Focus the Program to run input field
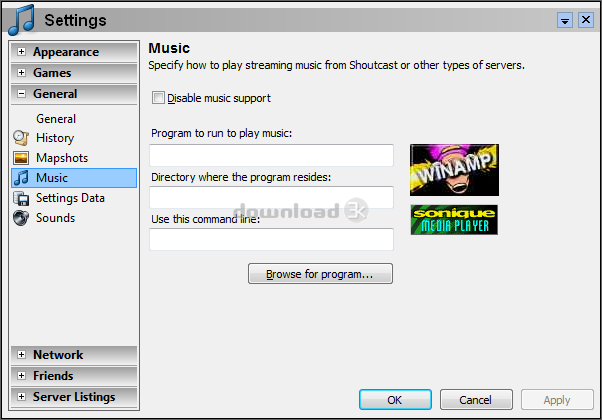Image resolution: width=602 pixels, height=420 pixels. [x=271, y=155]
